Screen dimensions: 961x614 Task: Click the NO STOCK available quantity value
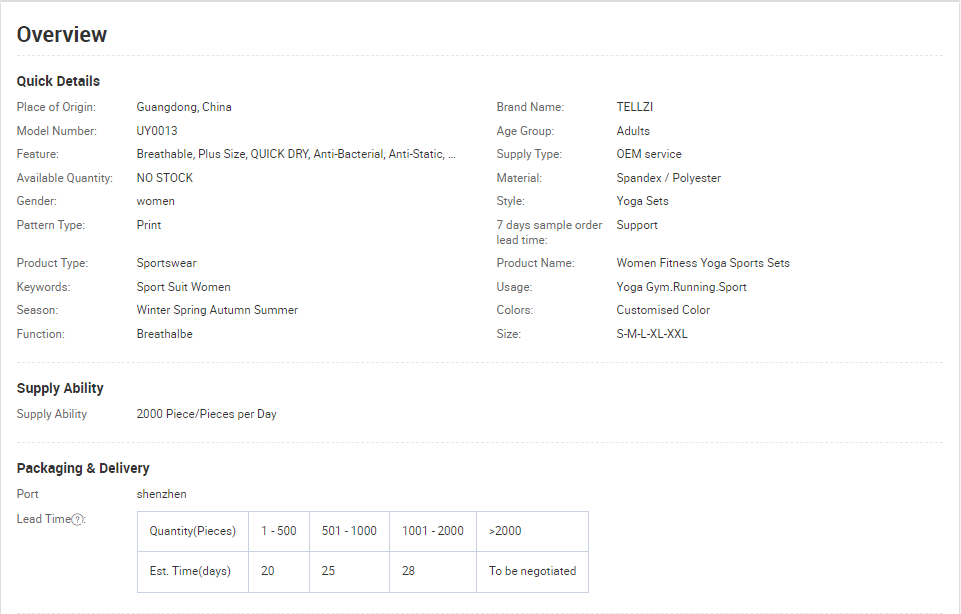click(x=165, y=178)
